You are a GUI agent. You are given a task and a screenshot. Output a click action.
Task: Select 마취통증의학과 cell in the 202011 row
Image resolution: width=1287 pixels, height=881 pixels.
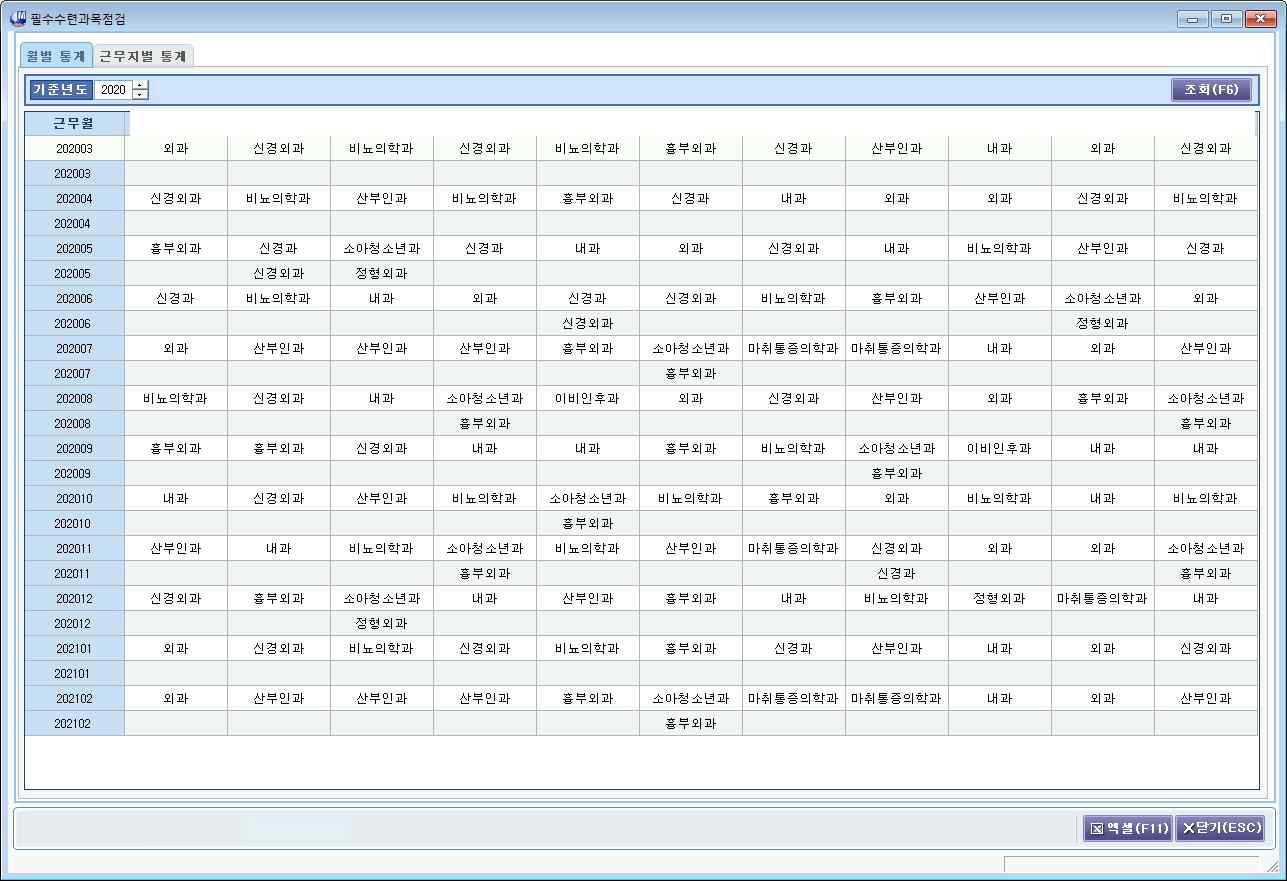pos(793,548)
